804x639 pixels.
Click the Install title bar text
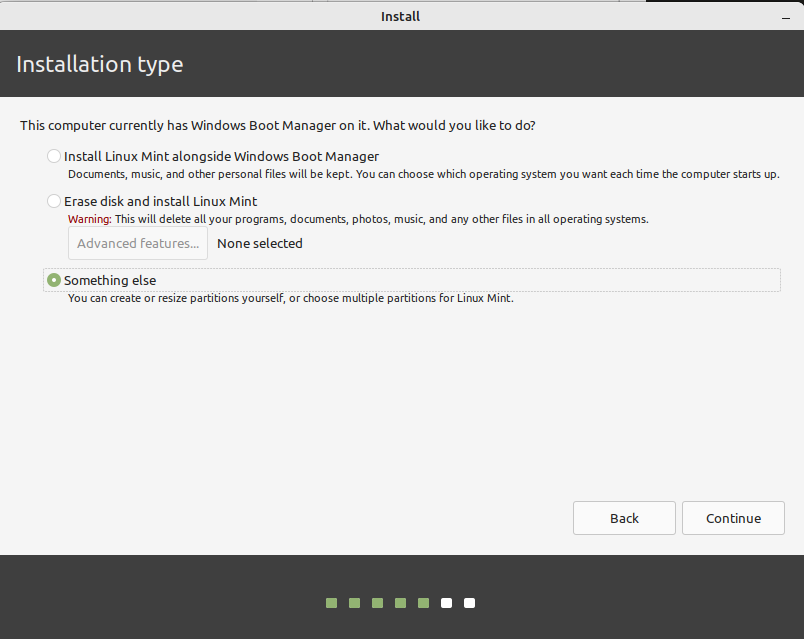point(401,16)
